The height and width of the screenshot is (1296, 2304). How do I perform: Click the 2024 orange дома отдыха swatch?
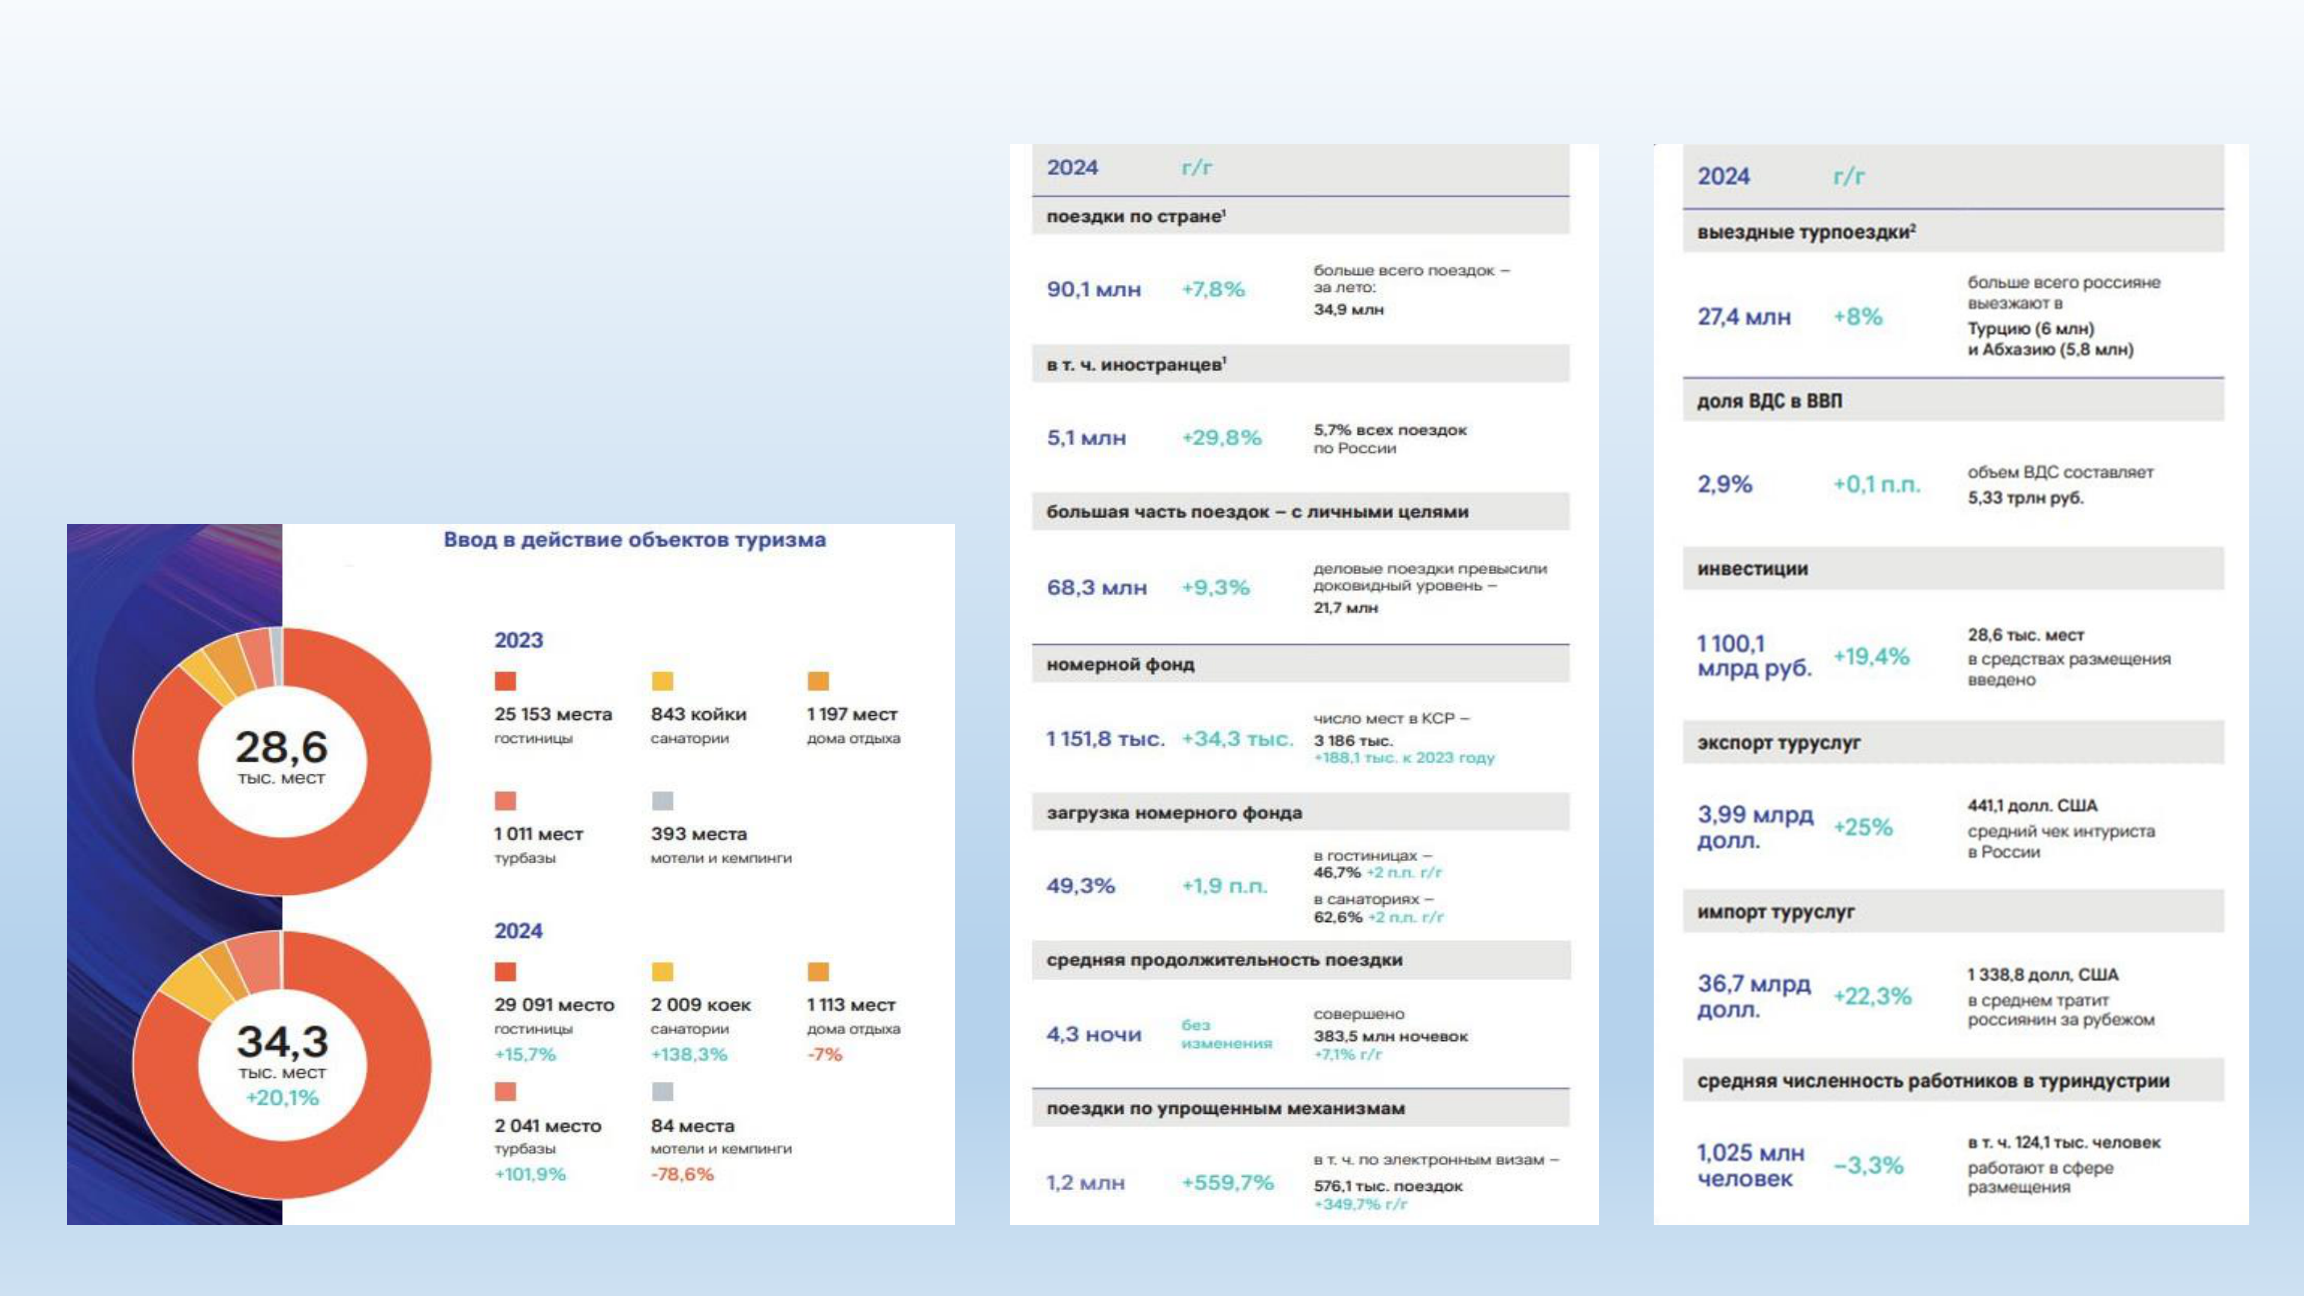pyautogui.click(x=818, y=972)
